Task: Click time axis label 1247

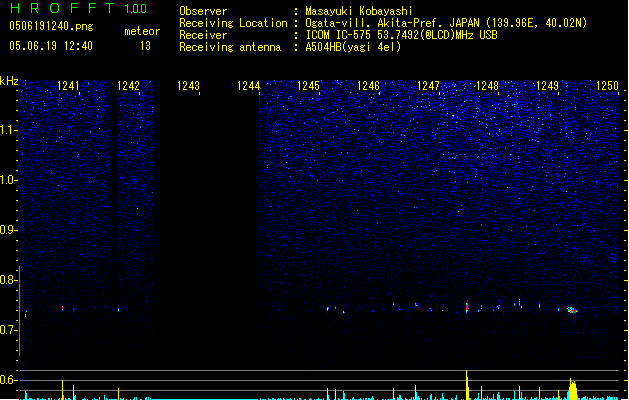Action: pos(428,86)
